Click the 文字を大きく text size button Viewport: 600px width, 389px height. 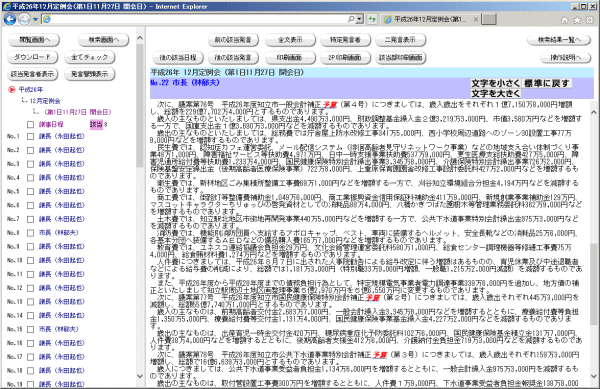(496, 93)
